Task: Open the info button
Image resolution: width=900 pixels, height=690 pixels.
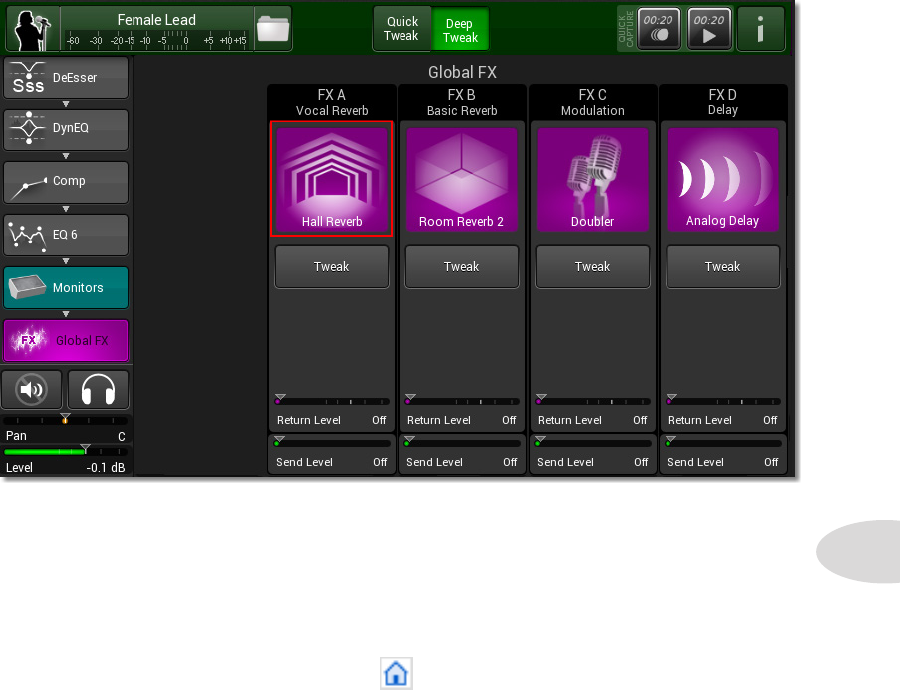Action: (x=761, y=29)
